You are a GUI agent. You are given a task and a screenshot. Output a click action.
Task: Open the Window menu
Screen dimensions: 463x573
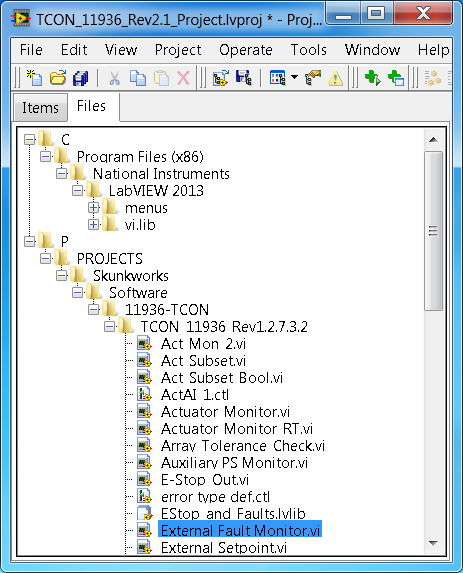tap(372, 50)
